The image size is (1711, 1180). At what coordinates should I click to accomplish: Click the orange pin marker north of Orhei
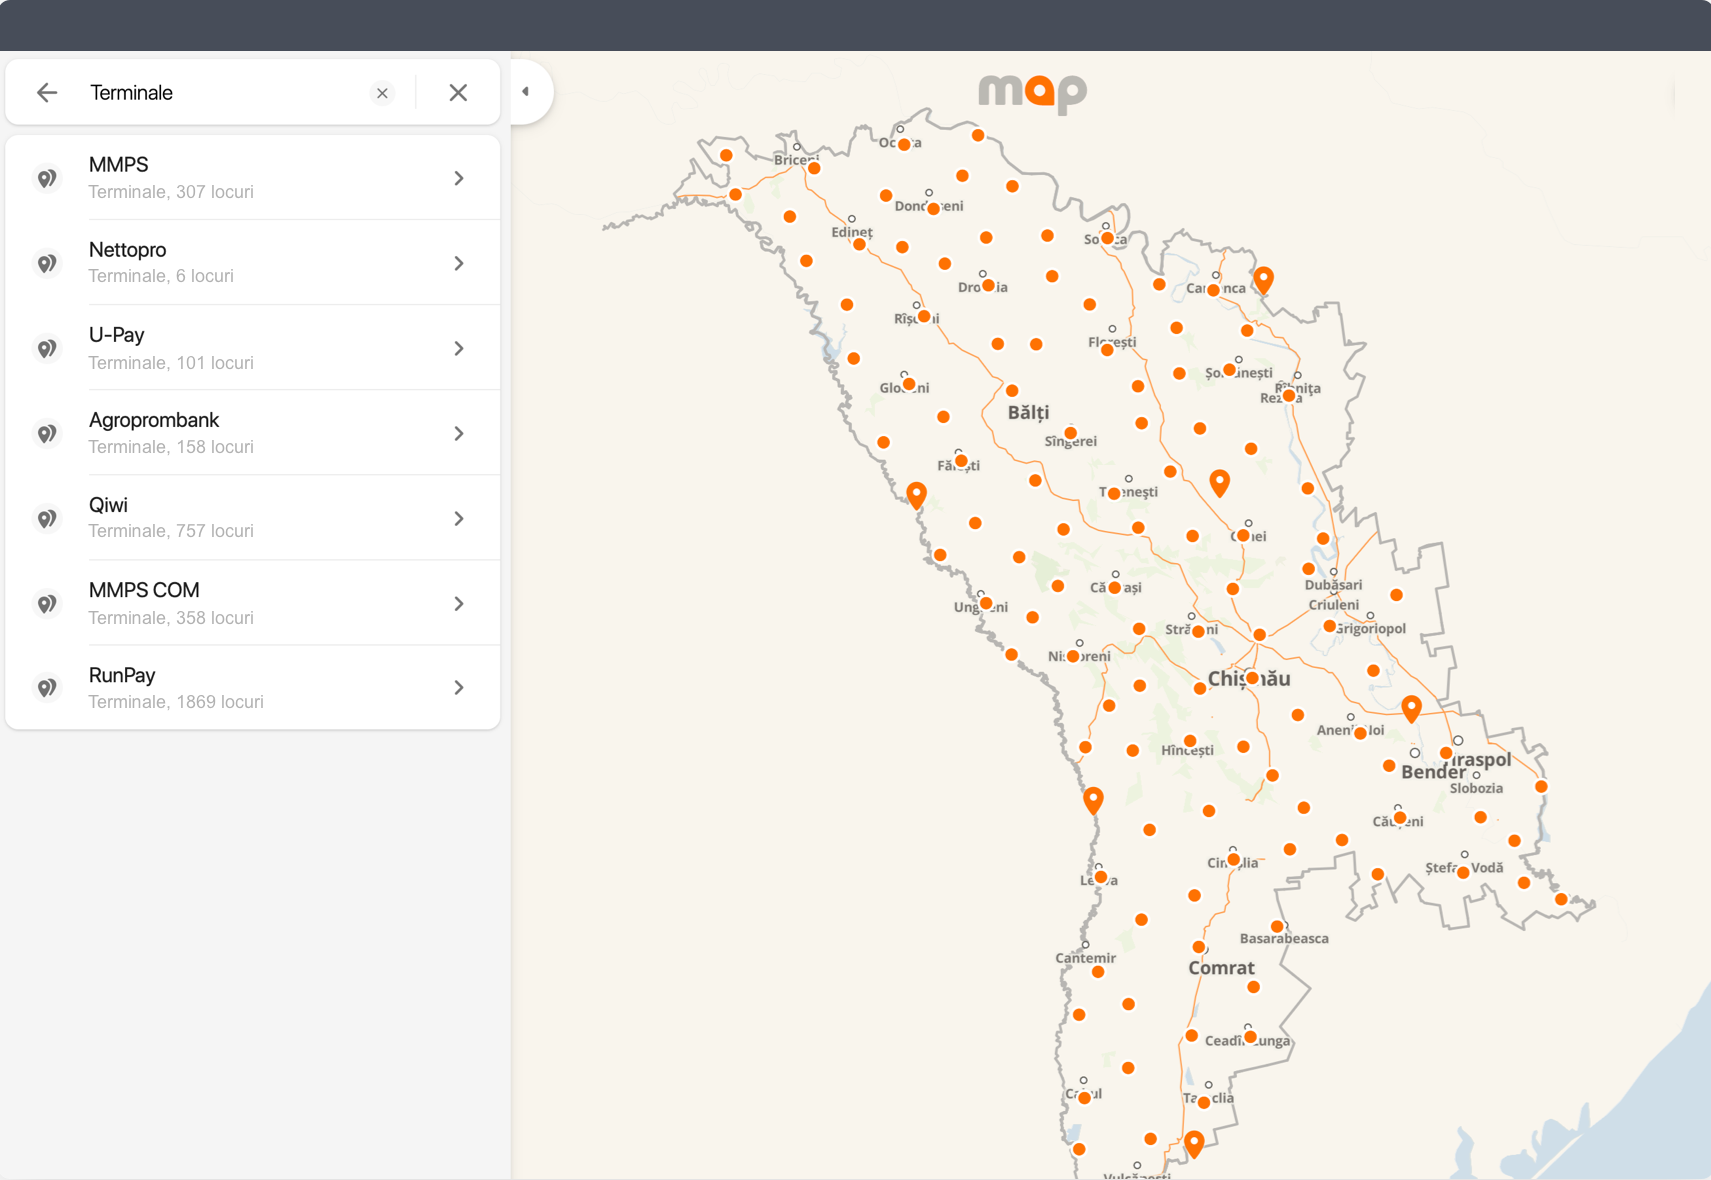tap(1220, 483)
